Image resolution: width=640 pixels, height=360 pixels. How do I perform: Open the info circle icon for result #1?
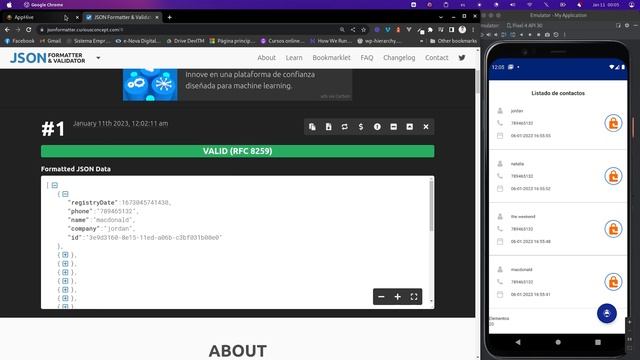[x=377, y=127]
